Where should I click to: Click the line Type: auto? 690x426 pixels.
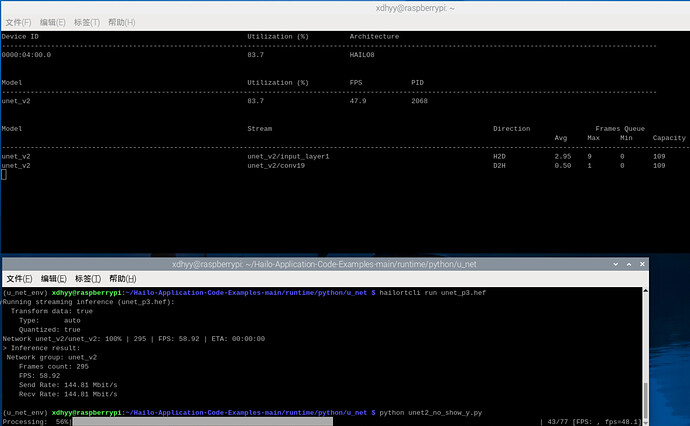49,320
